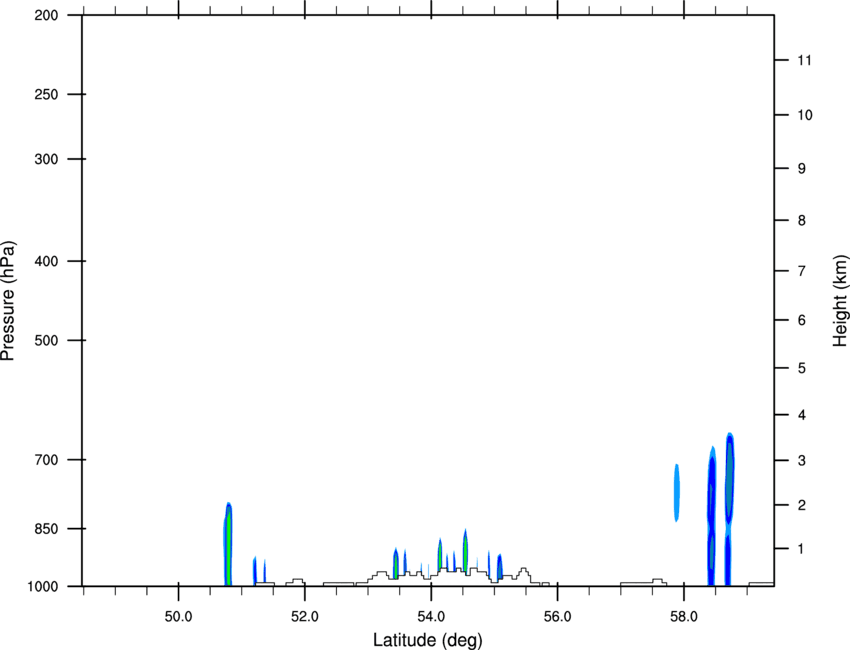Click height tick label 6

(802, 320)
